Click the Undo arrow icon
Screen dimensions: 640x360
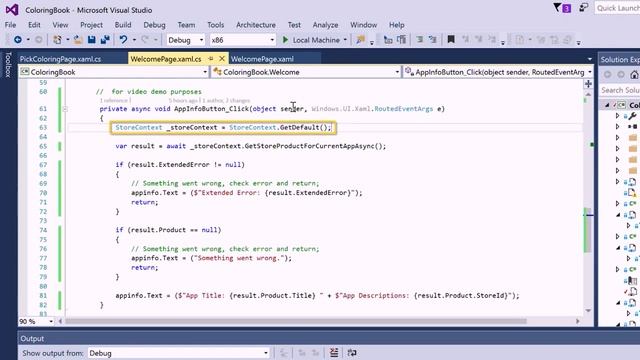click(x=123, y=40)
